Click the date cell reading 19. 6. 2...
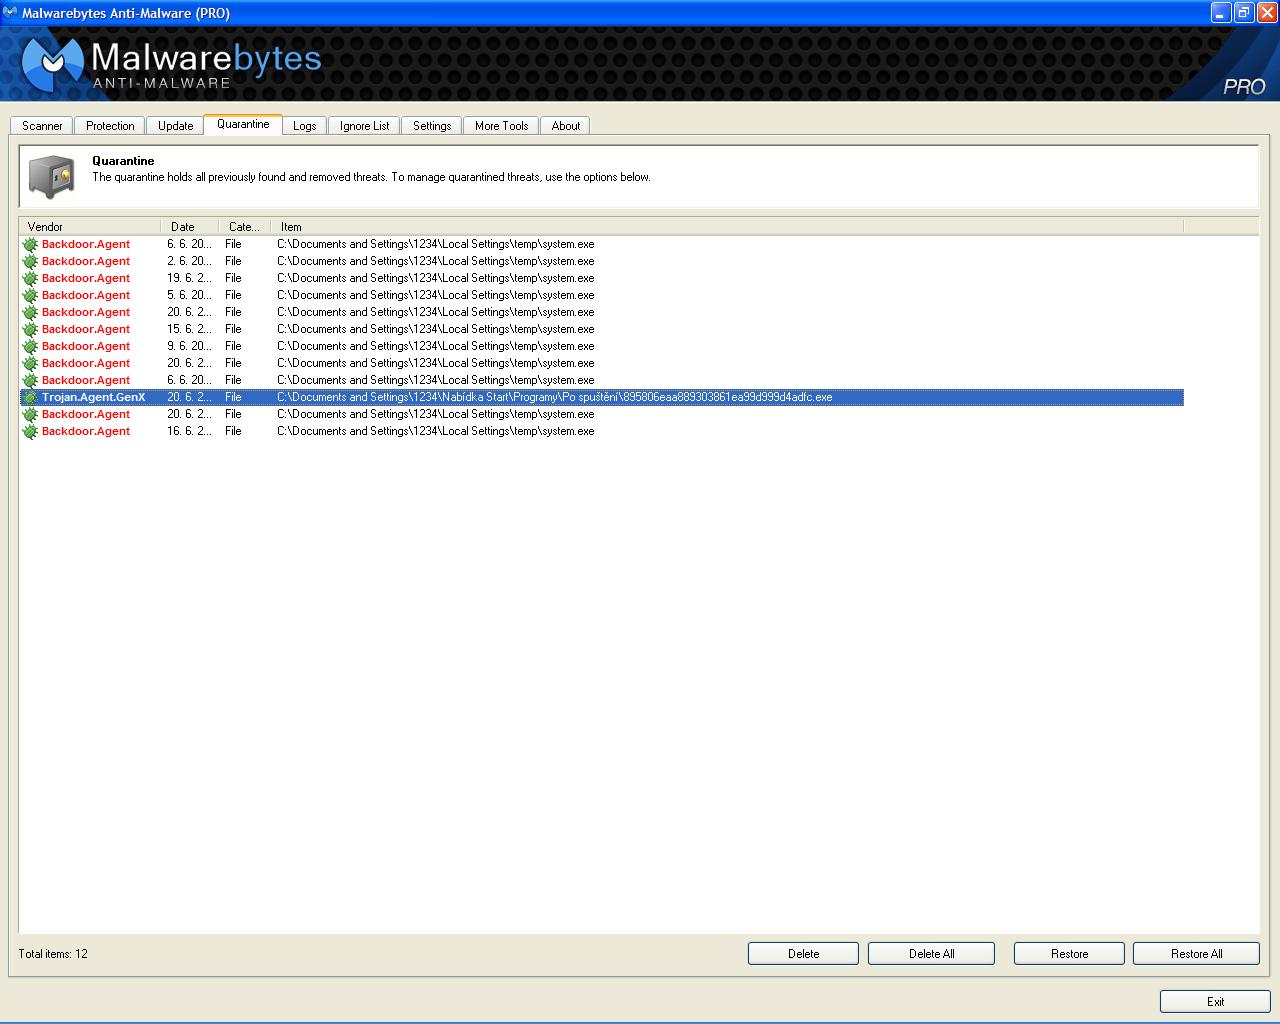Viewport: 1280px width, 1024px height. (x=189, y=278)
